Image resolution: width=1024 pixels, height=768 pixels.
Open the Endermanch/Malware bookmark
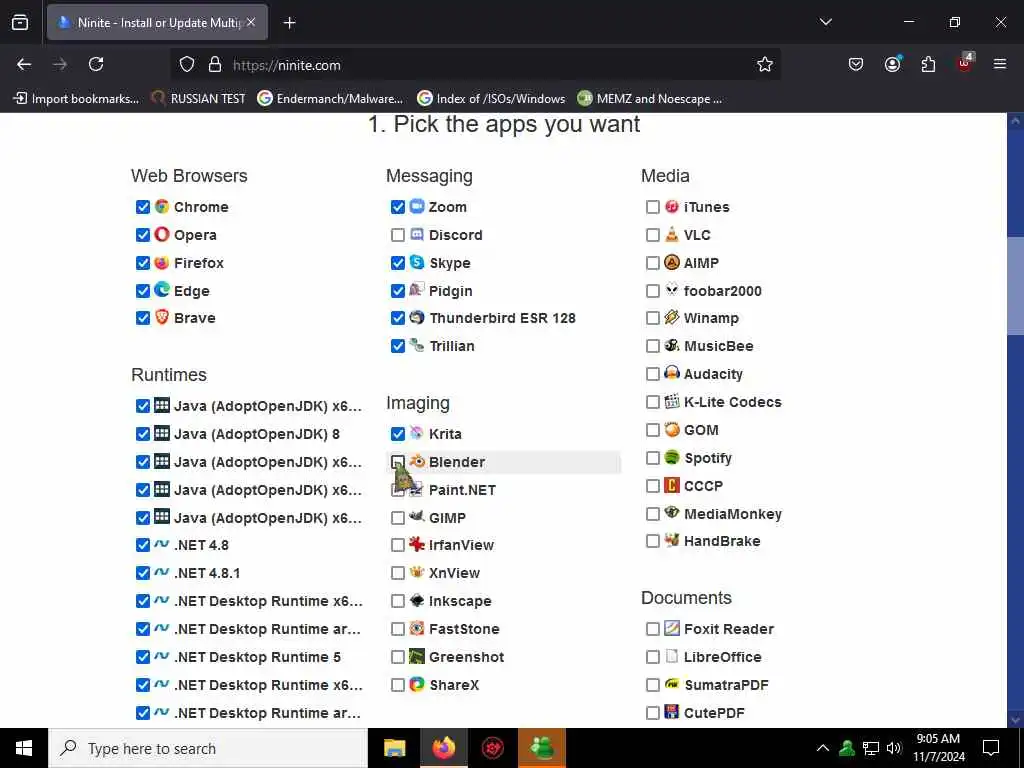[330, 99]
